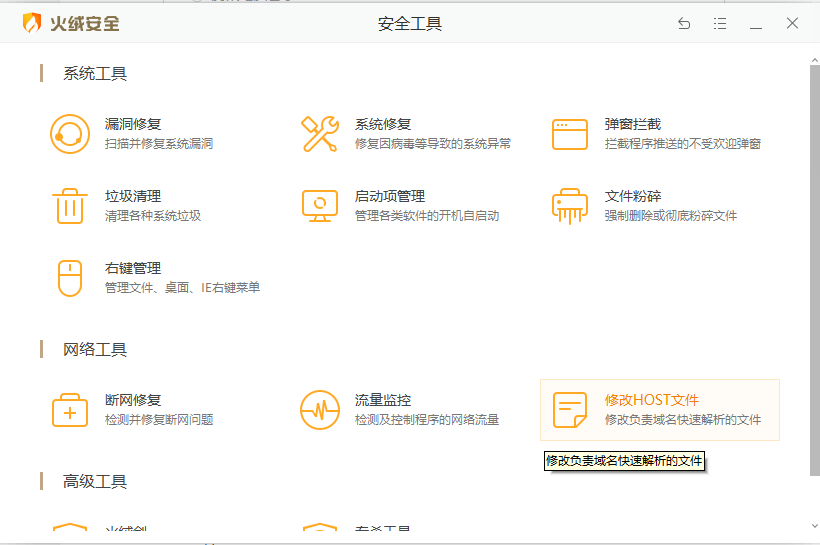This screenshot has height=545, width=820.
Task: Click the 流量监控 title text
Action: coord(383,400)
